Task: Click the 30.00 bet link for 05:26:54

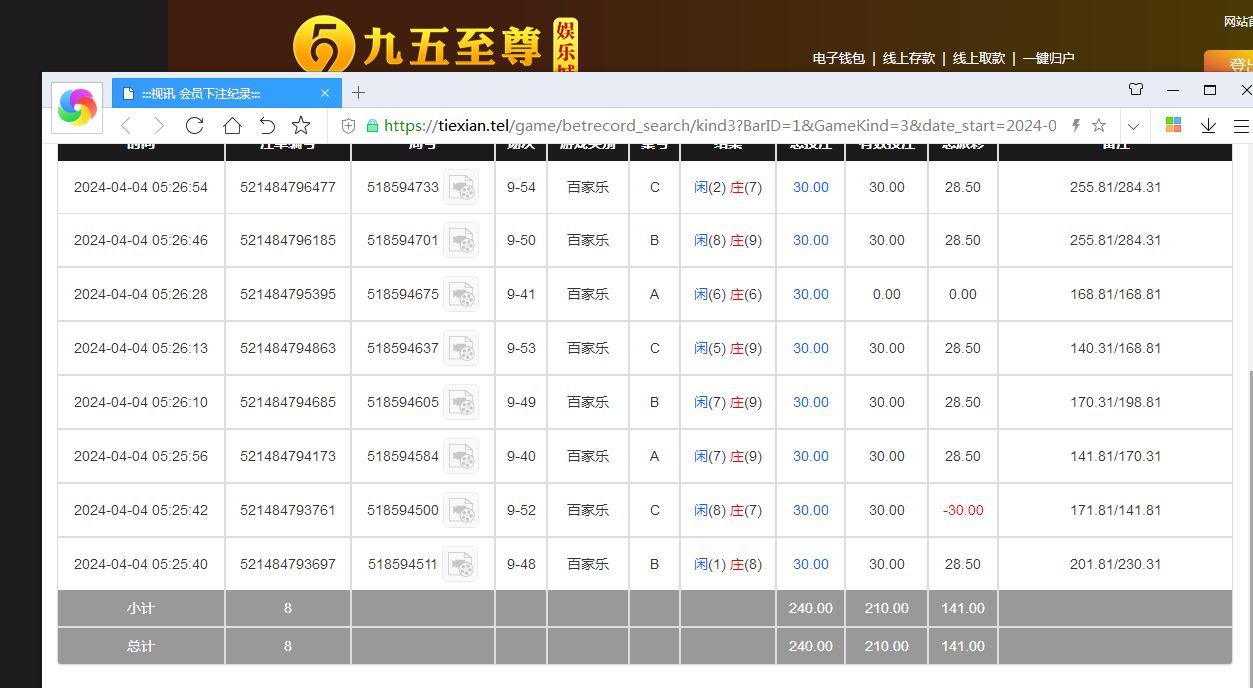Action: click(x=810, y=187)
